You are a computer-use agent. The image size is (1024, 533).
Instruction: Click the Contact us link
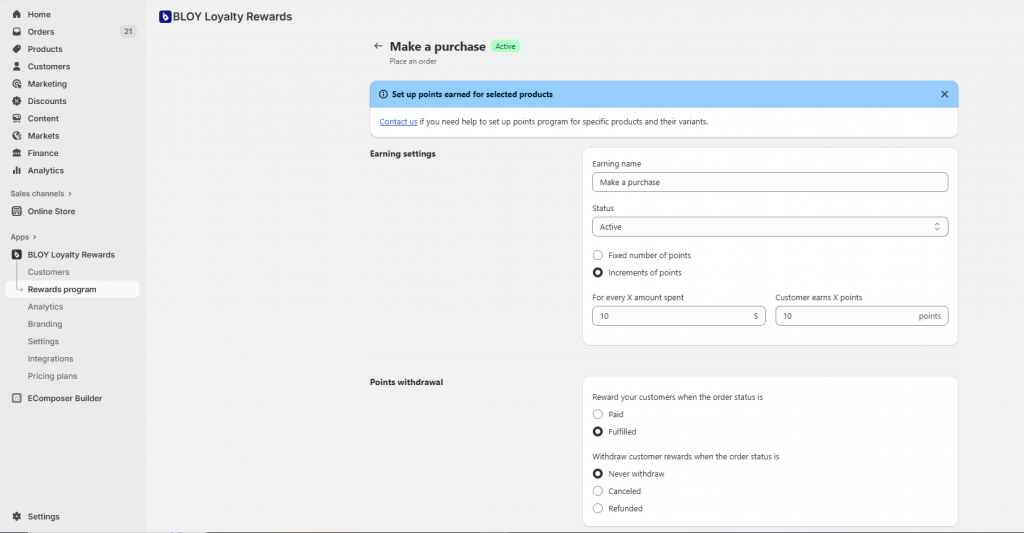[x=398, y=122]
